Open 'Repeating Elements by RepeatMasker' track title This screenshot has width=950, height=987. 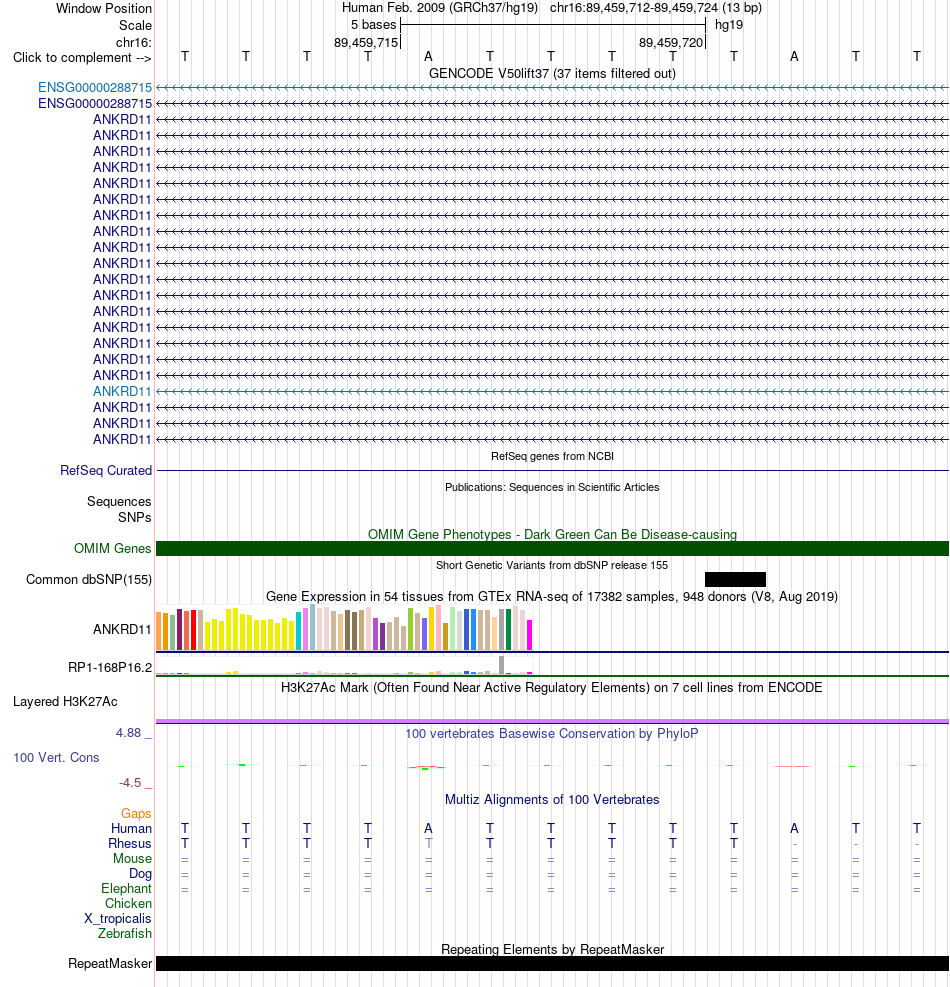(x=552, y=949)
